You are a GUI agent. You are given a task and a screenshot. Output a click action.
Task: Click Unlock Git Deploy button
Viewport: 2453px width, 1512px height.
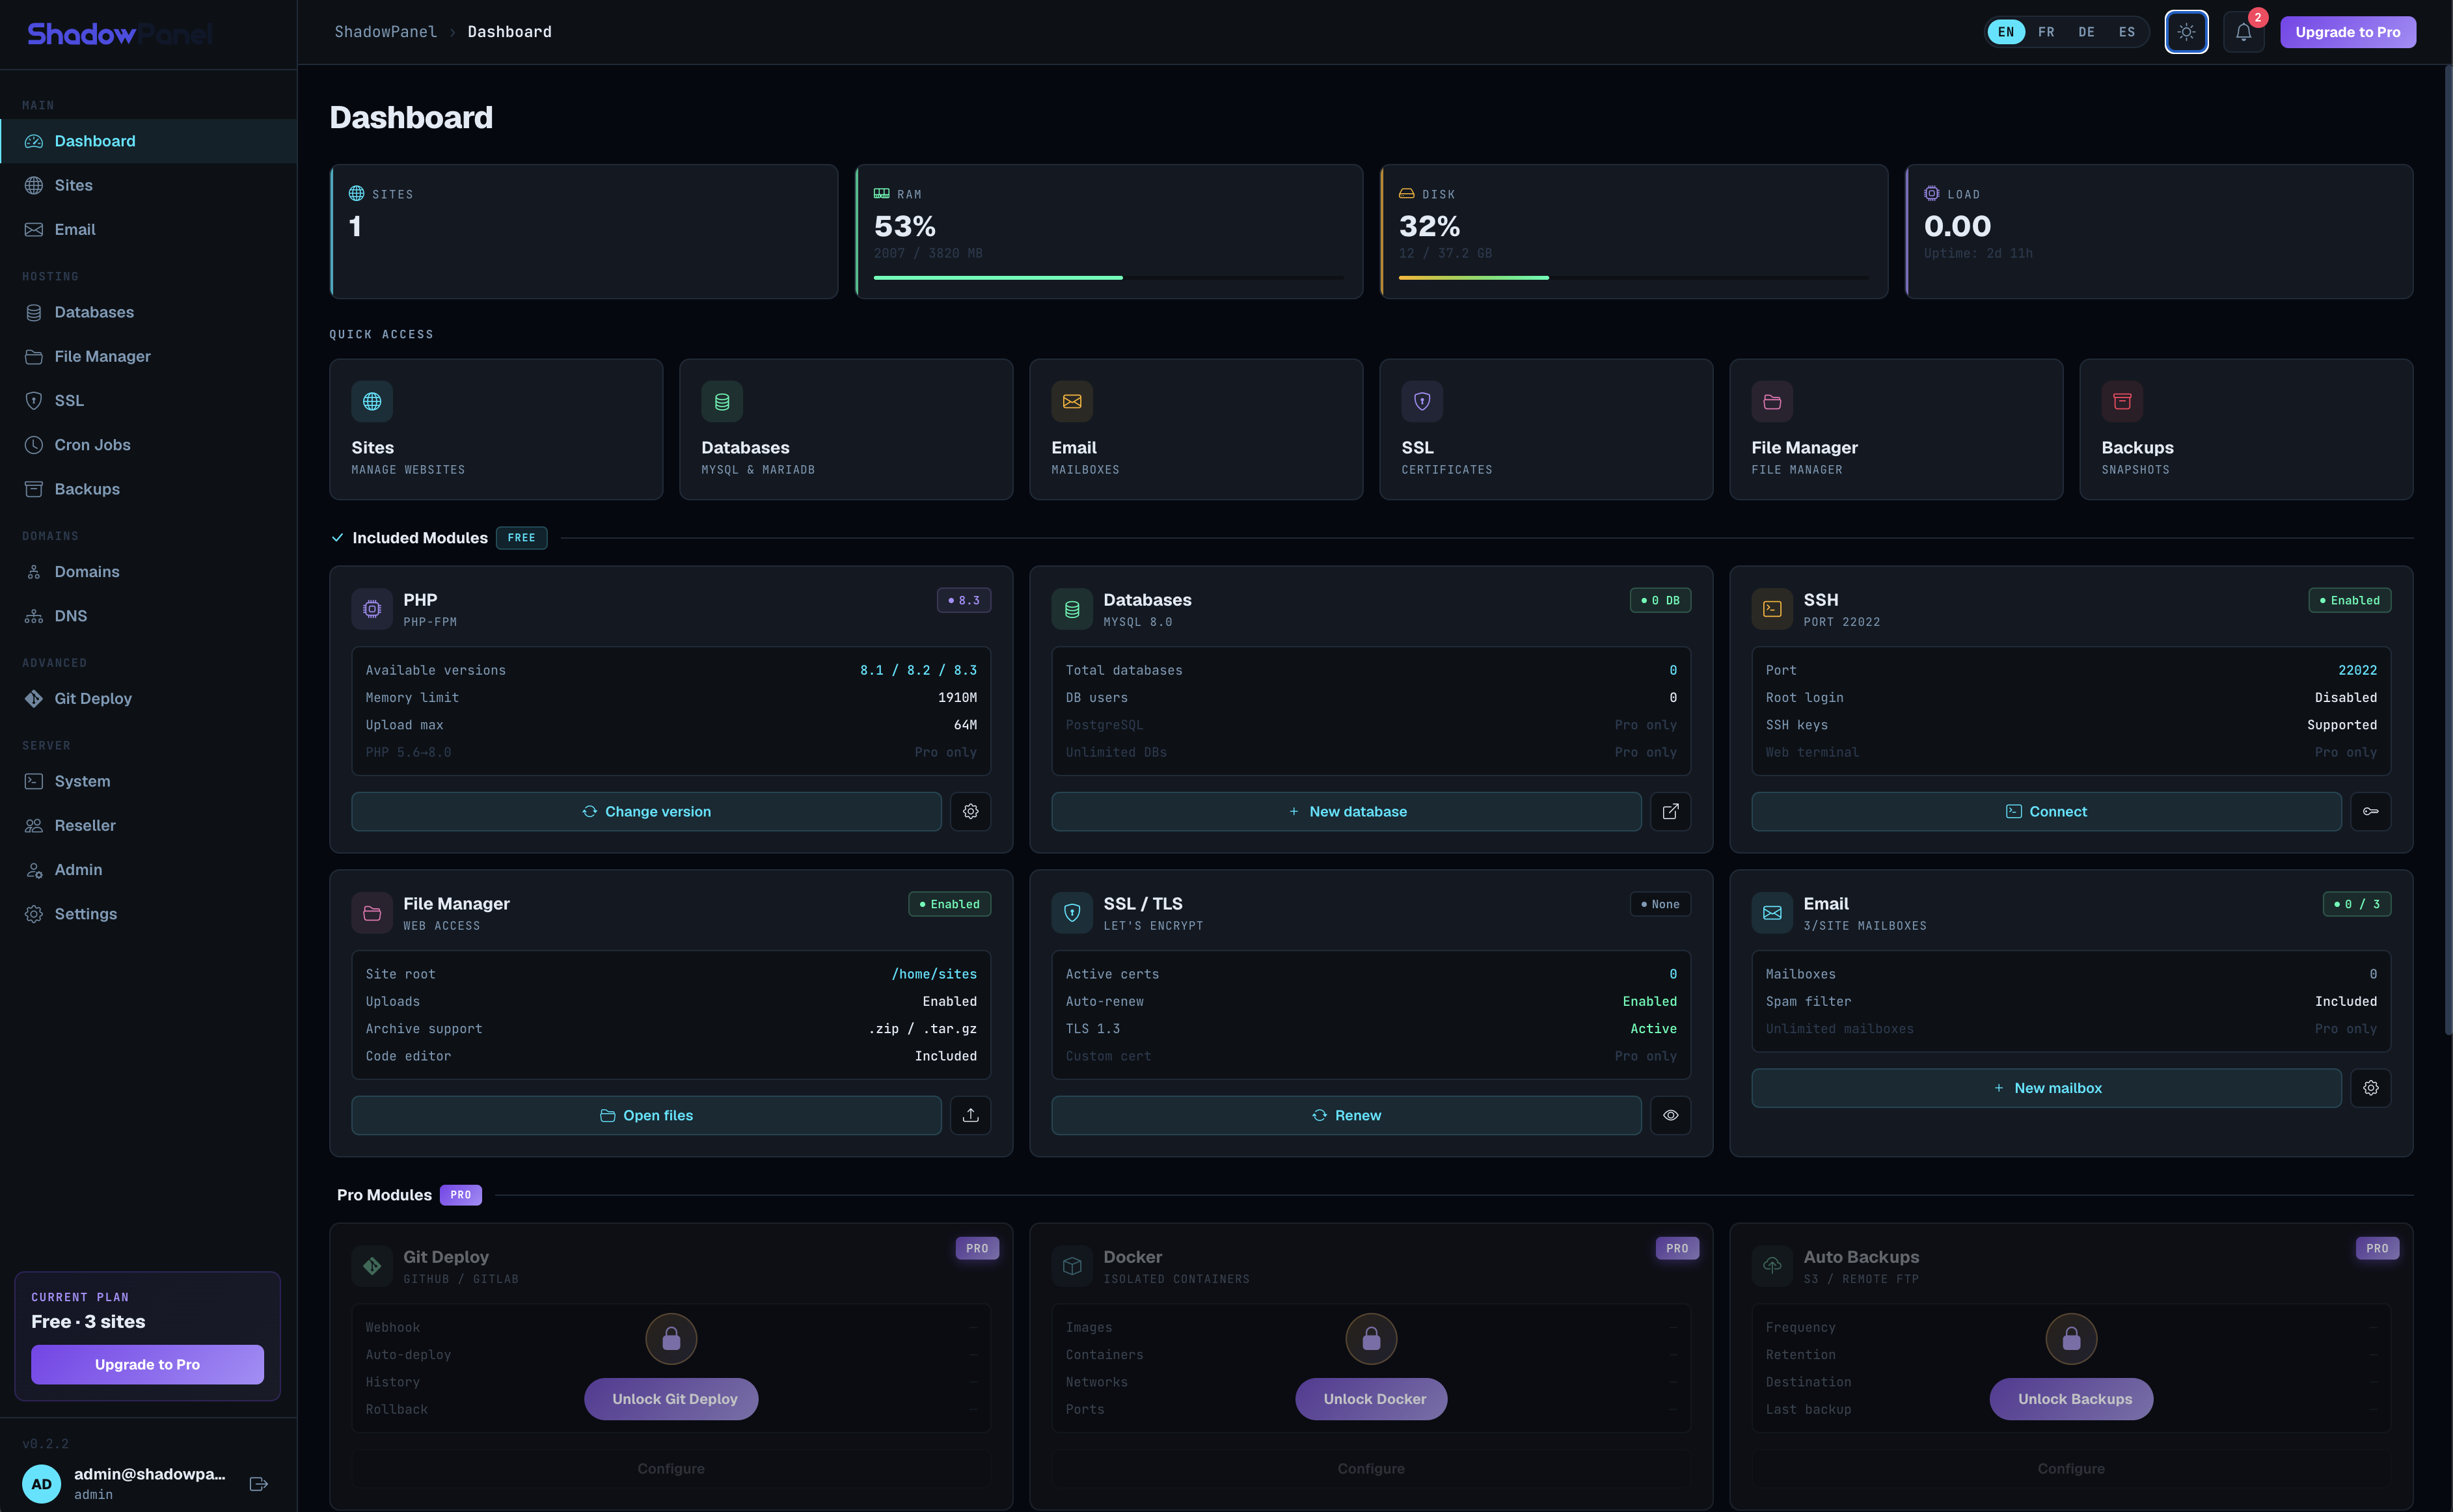coord(671,1399)
